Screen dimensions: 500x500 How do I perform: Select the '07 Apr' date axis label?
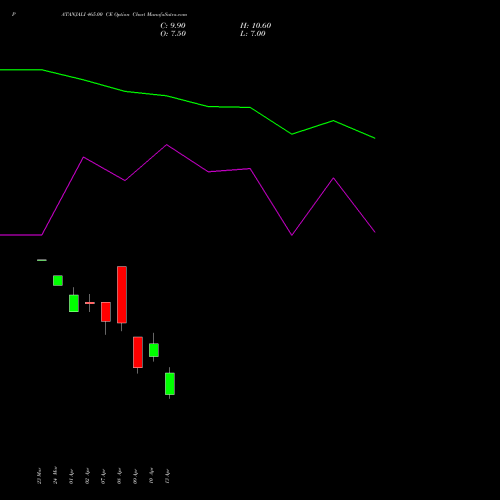tap(103, 476)
